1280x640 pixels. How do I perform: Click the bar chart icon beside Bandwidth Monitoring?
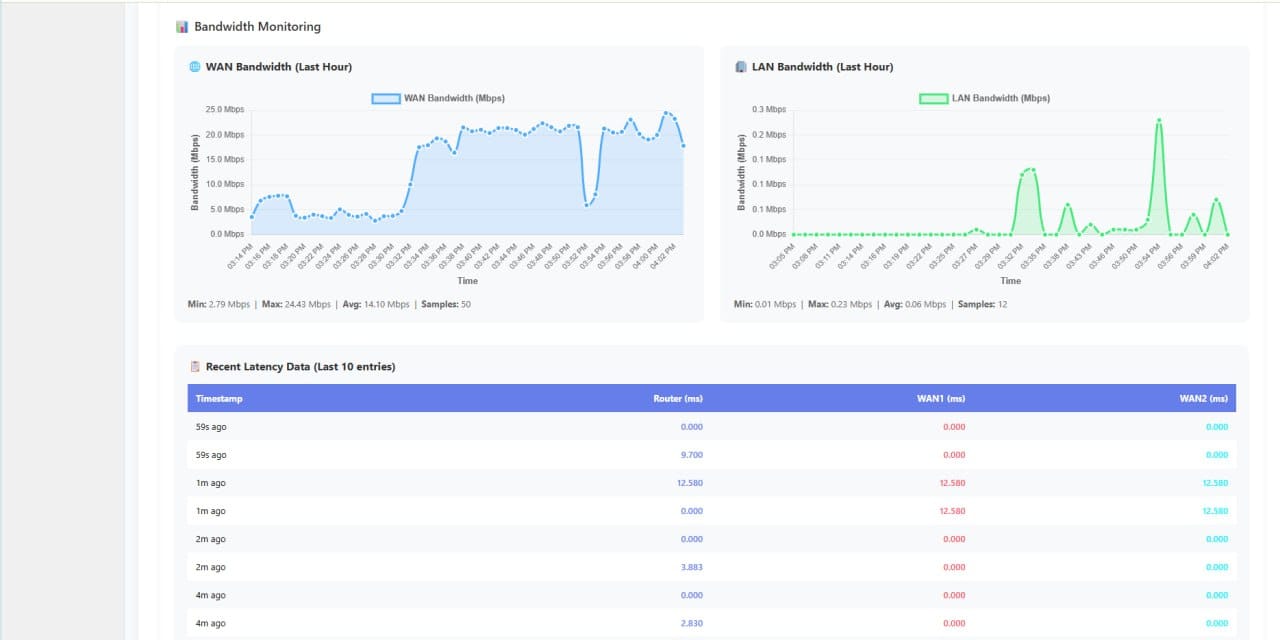pyautogui.click(x=182, y=27)
